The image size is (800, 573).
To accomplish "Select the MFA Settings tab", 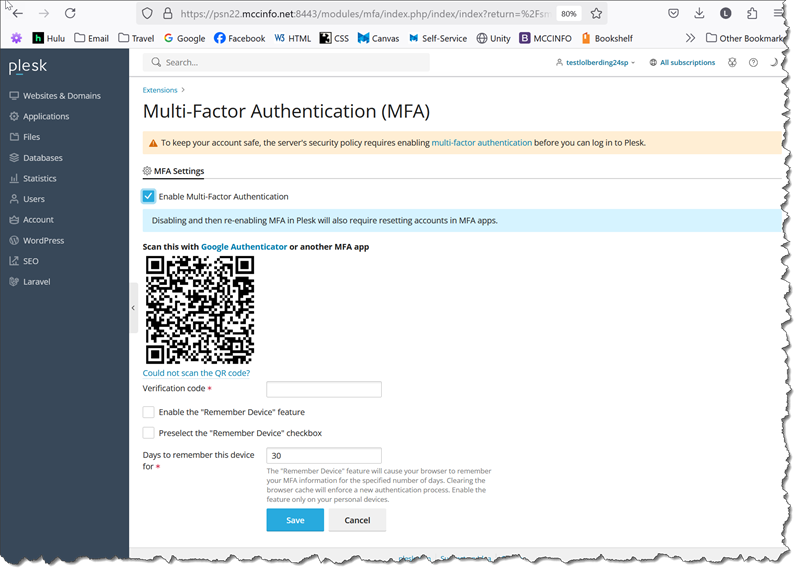I will (x=173, y=171).
